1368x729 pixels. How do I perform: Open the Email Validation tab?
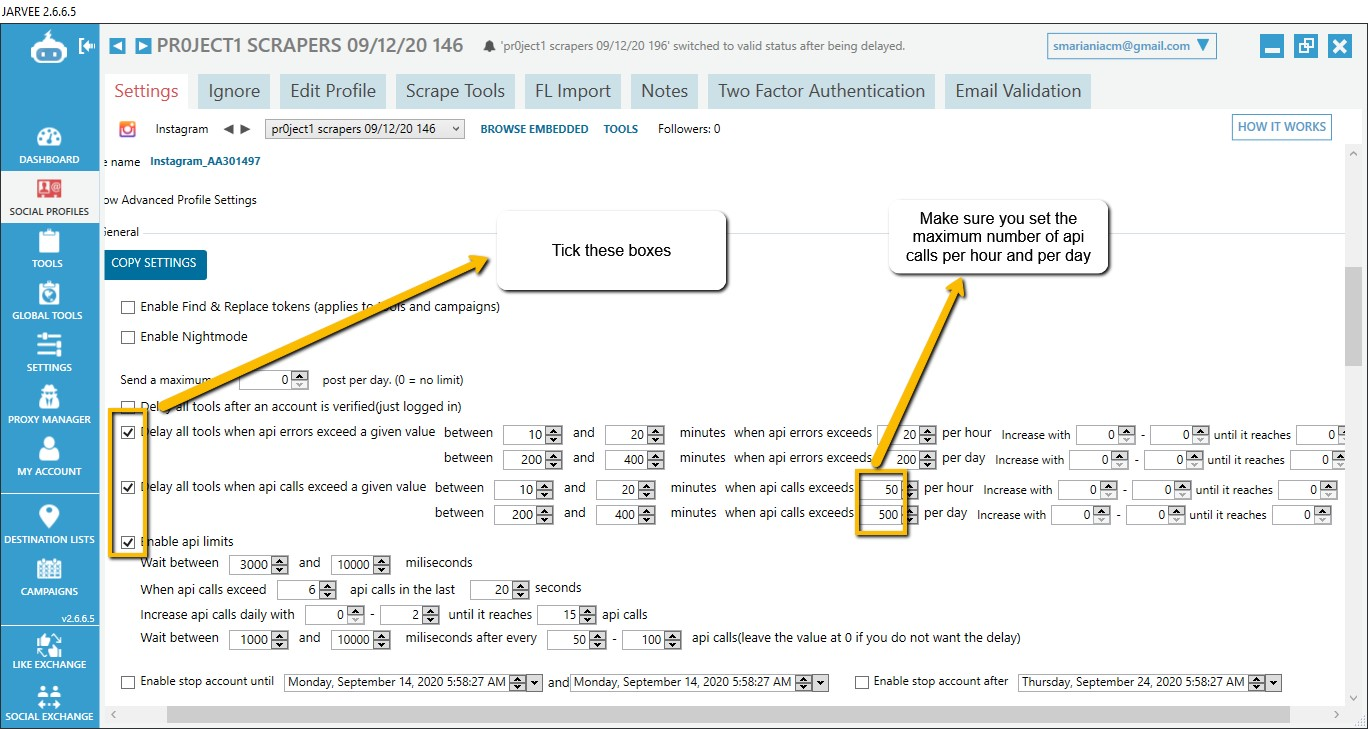[x=1018, y=91]
